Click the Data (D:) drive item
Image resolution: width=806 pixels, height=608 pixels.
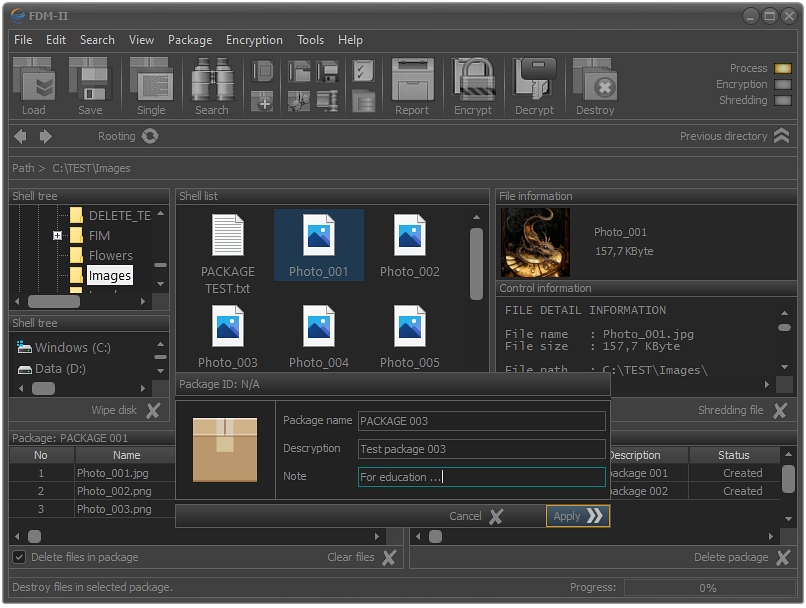click(52, 369)
